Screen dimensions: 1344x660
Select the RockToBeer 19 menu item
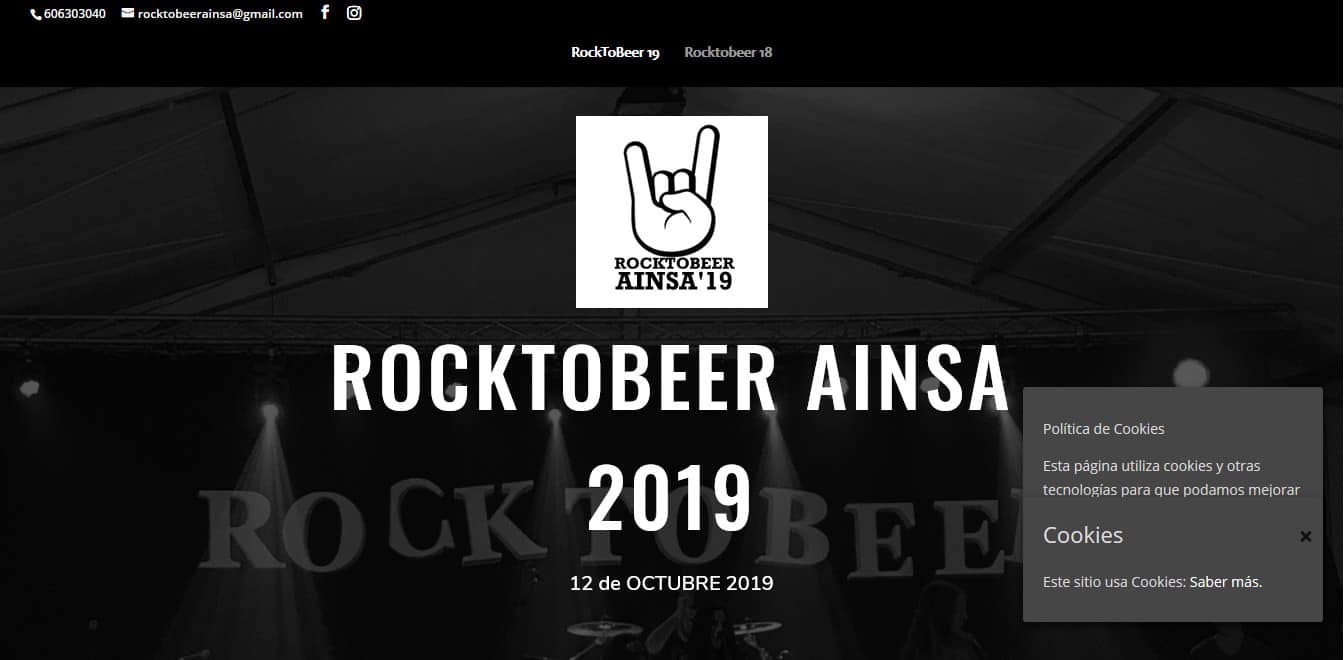click(615, 52)
